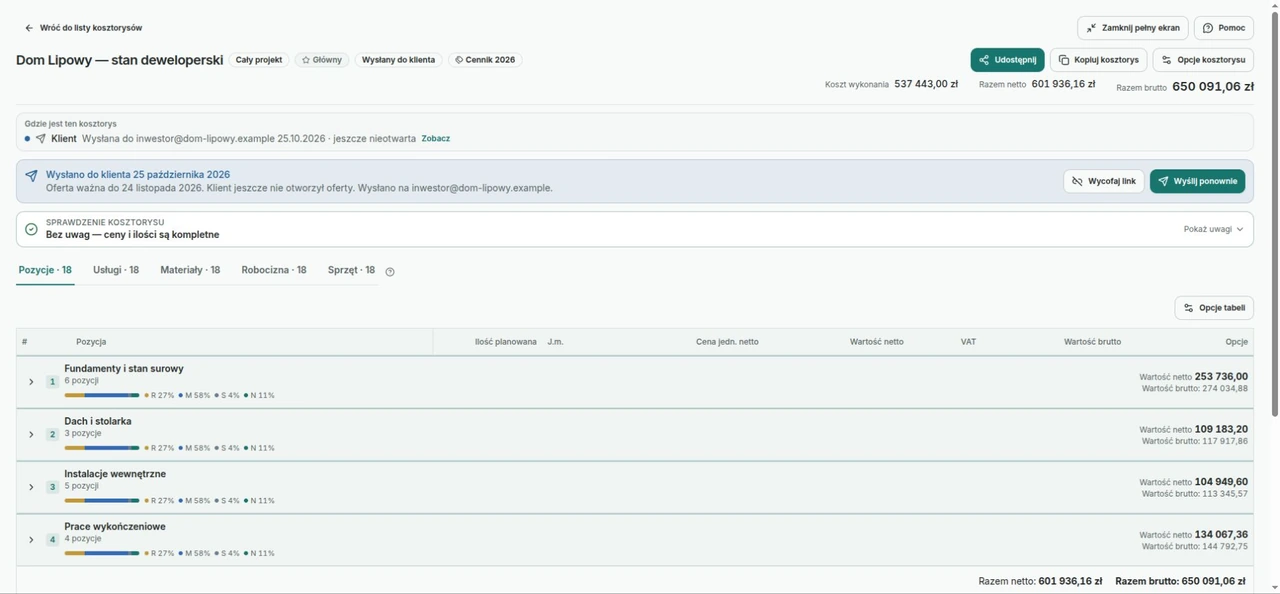The width and height of the screenshot is (1280, 594).
Task: Click 'Ilość planowana' column header
Action: (505, 342)
